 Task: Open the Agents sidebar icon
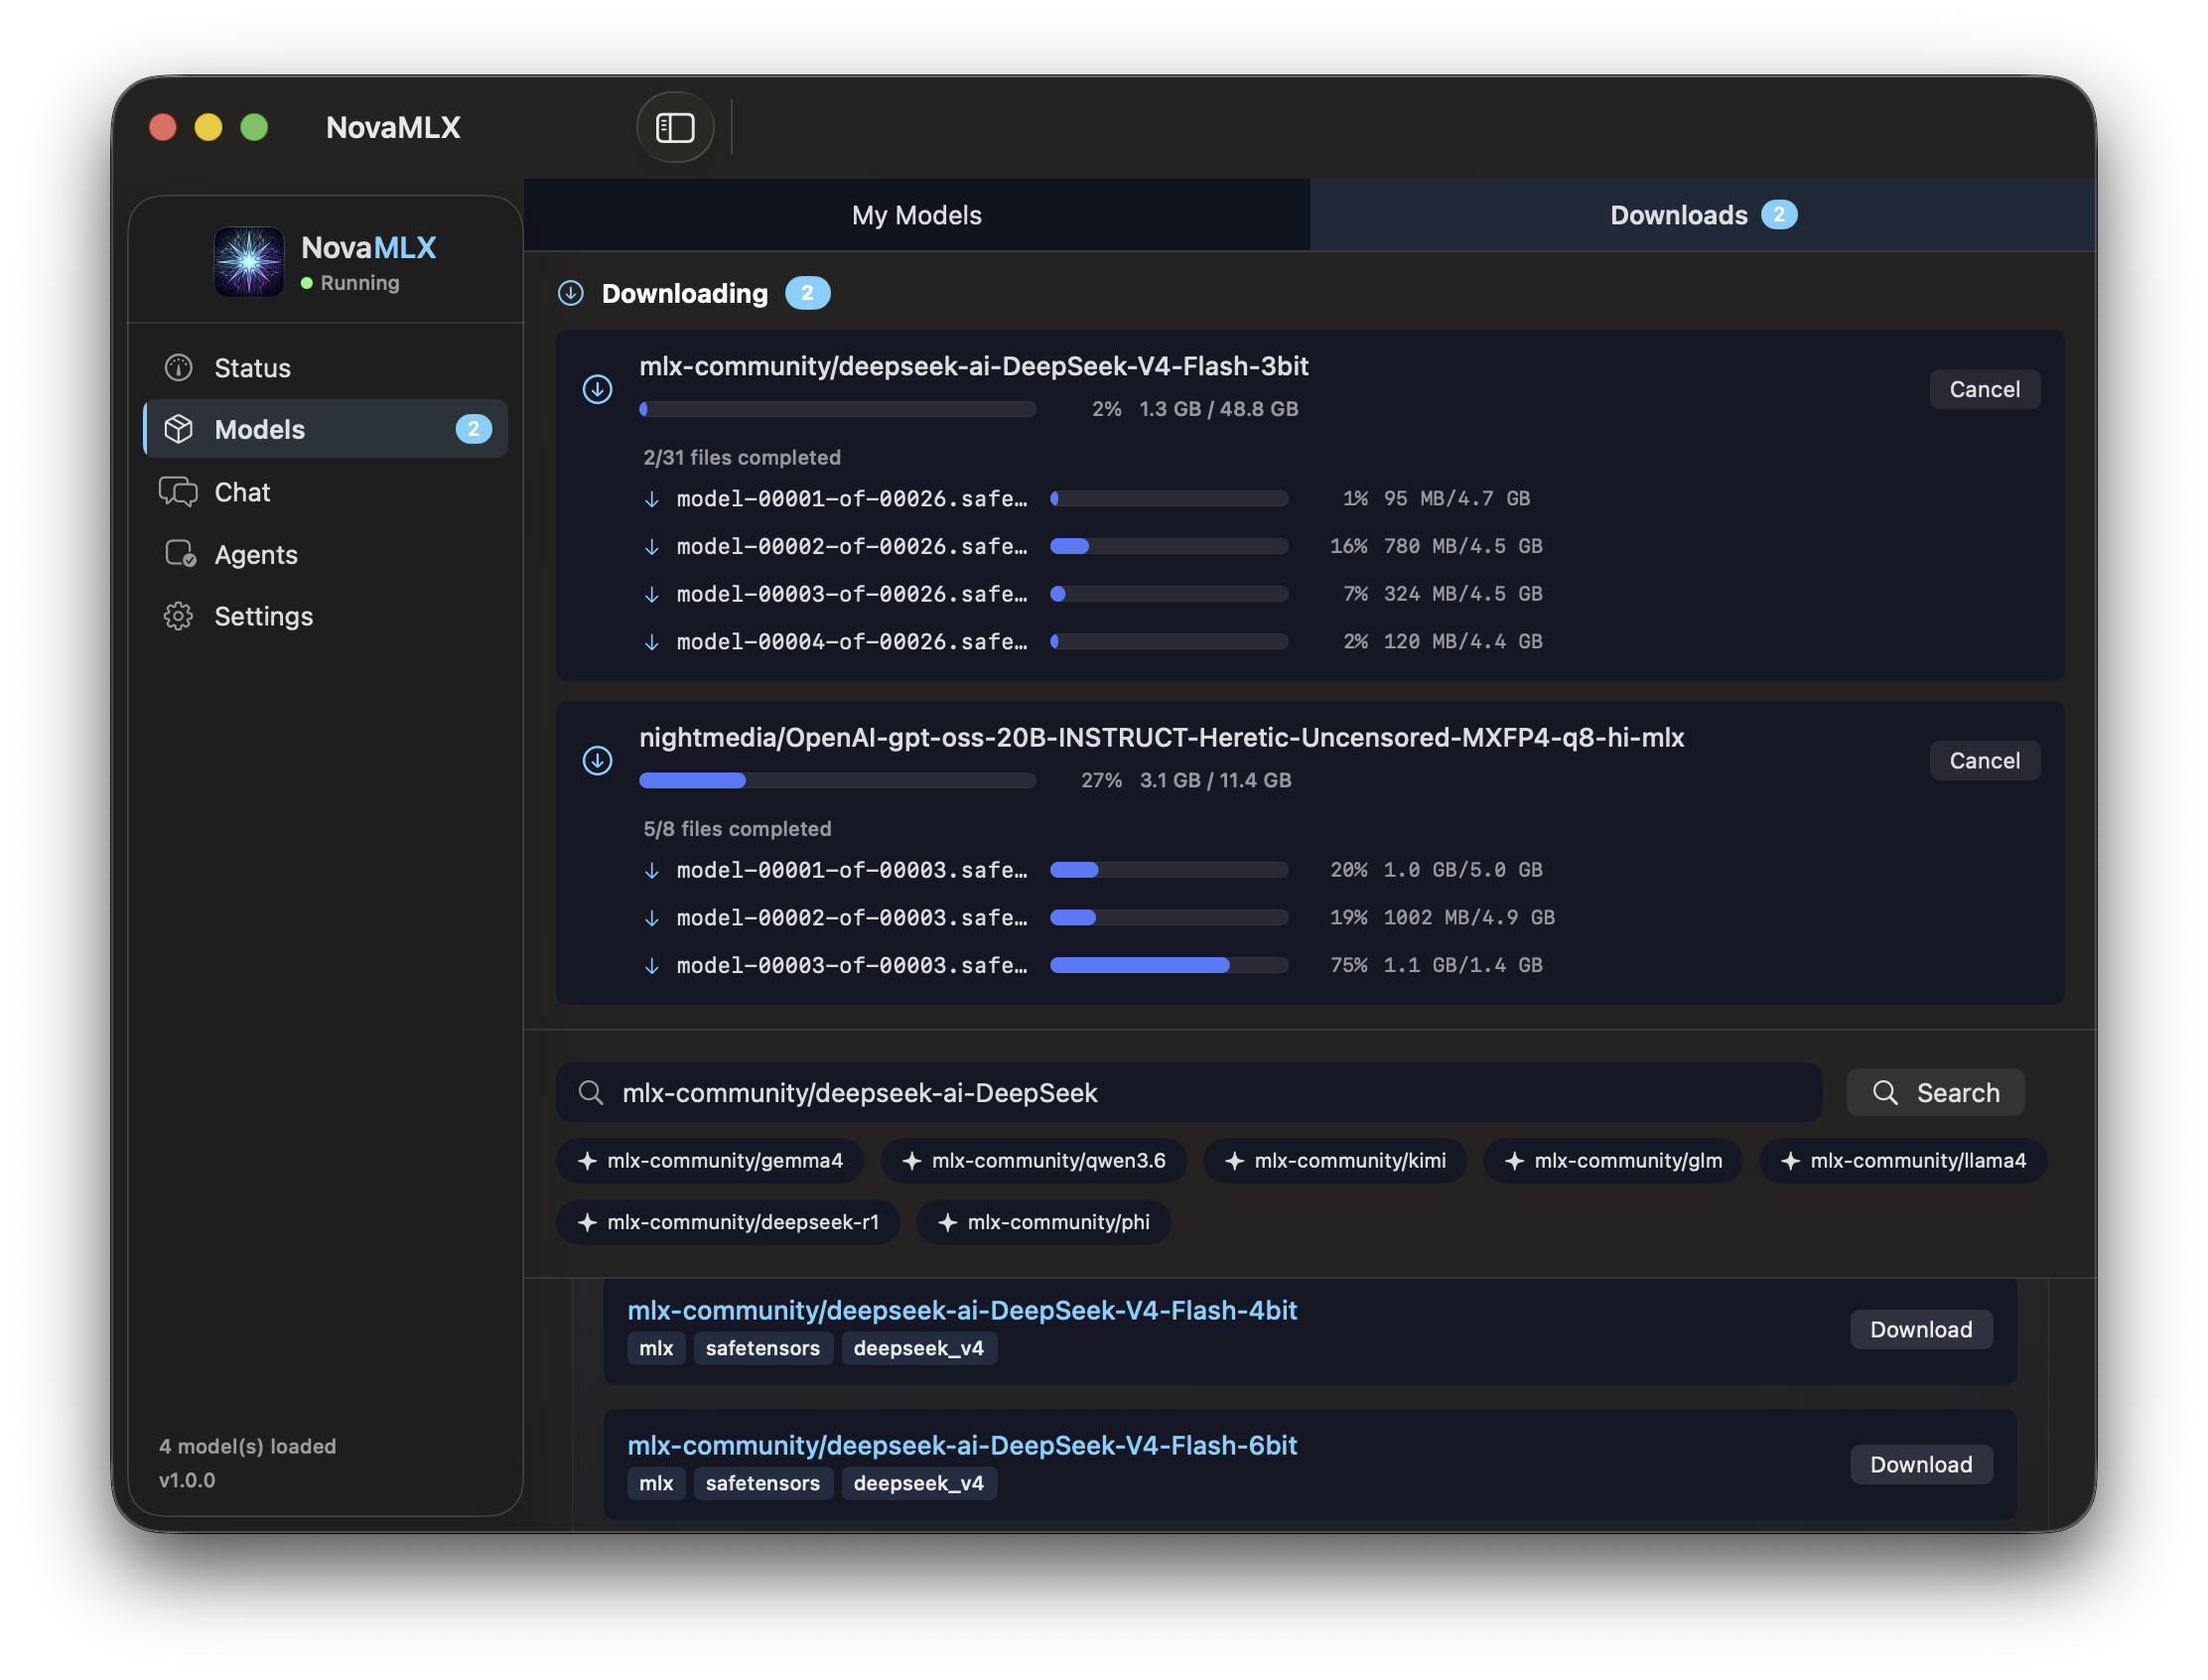point(180,554)
